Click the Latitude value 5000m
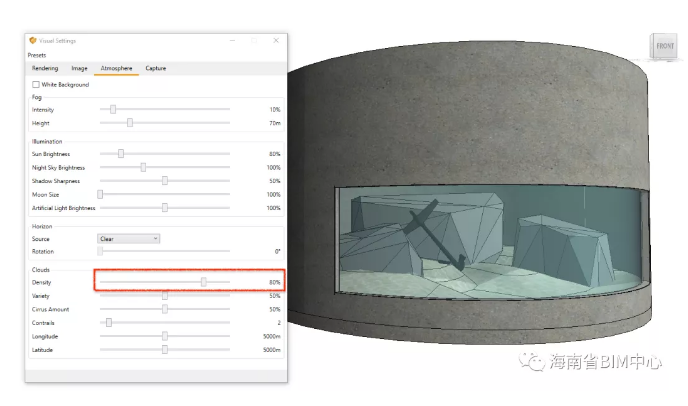The height and width of the screenshot is (406, 688). point(272,350)
